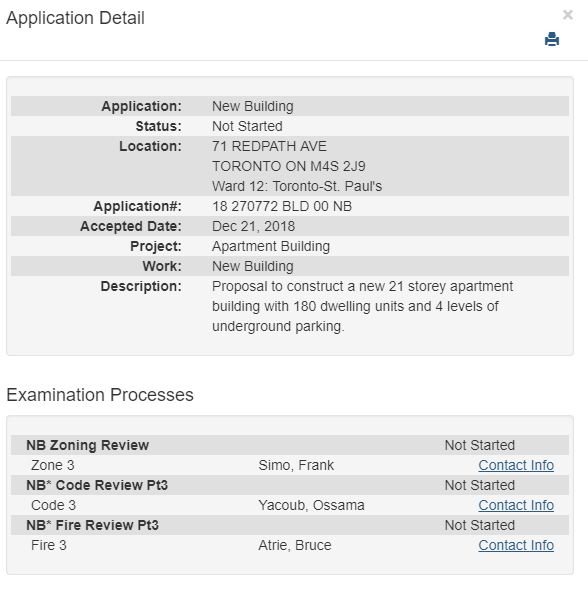Open Contact Info for Yacoub, Ossama
This screenshot has width=588, height=600.
coord(516,505)
